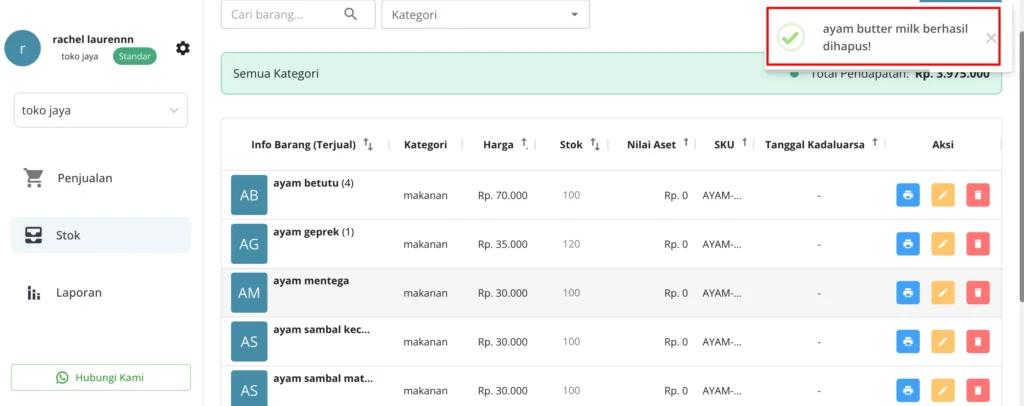
Task: Focus the Cari barang search field
Action: [x=298, y=14]
